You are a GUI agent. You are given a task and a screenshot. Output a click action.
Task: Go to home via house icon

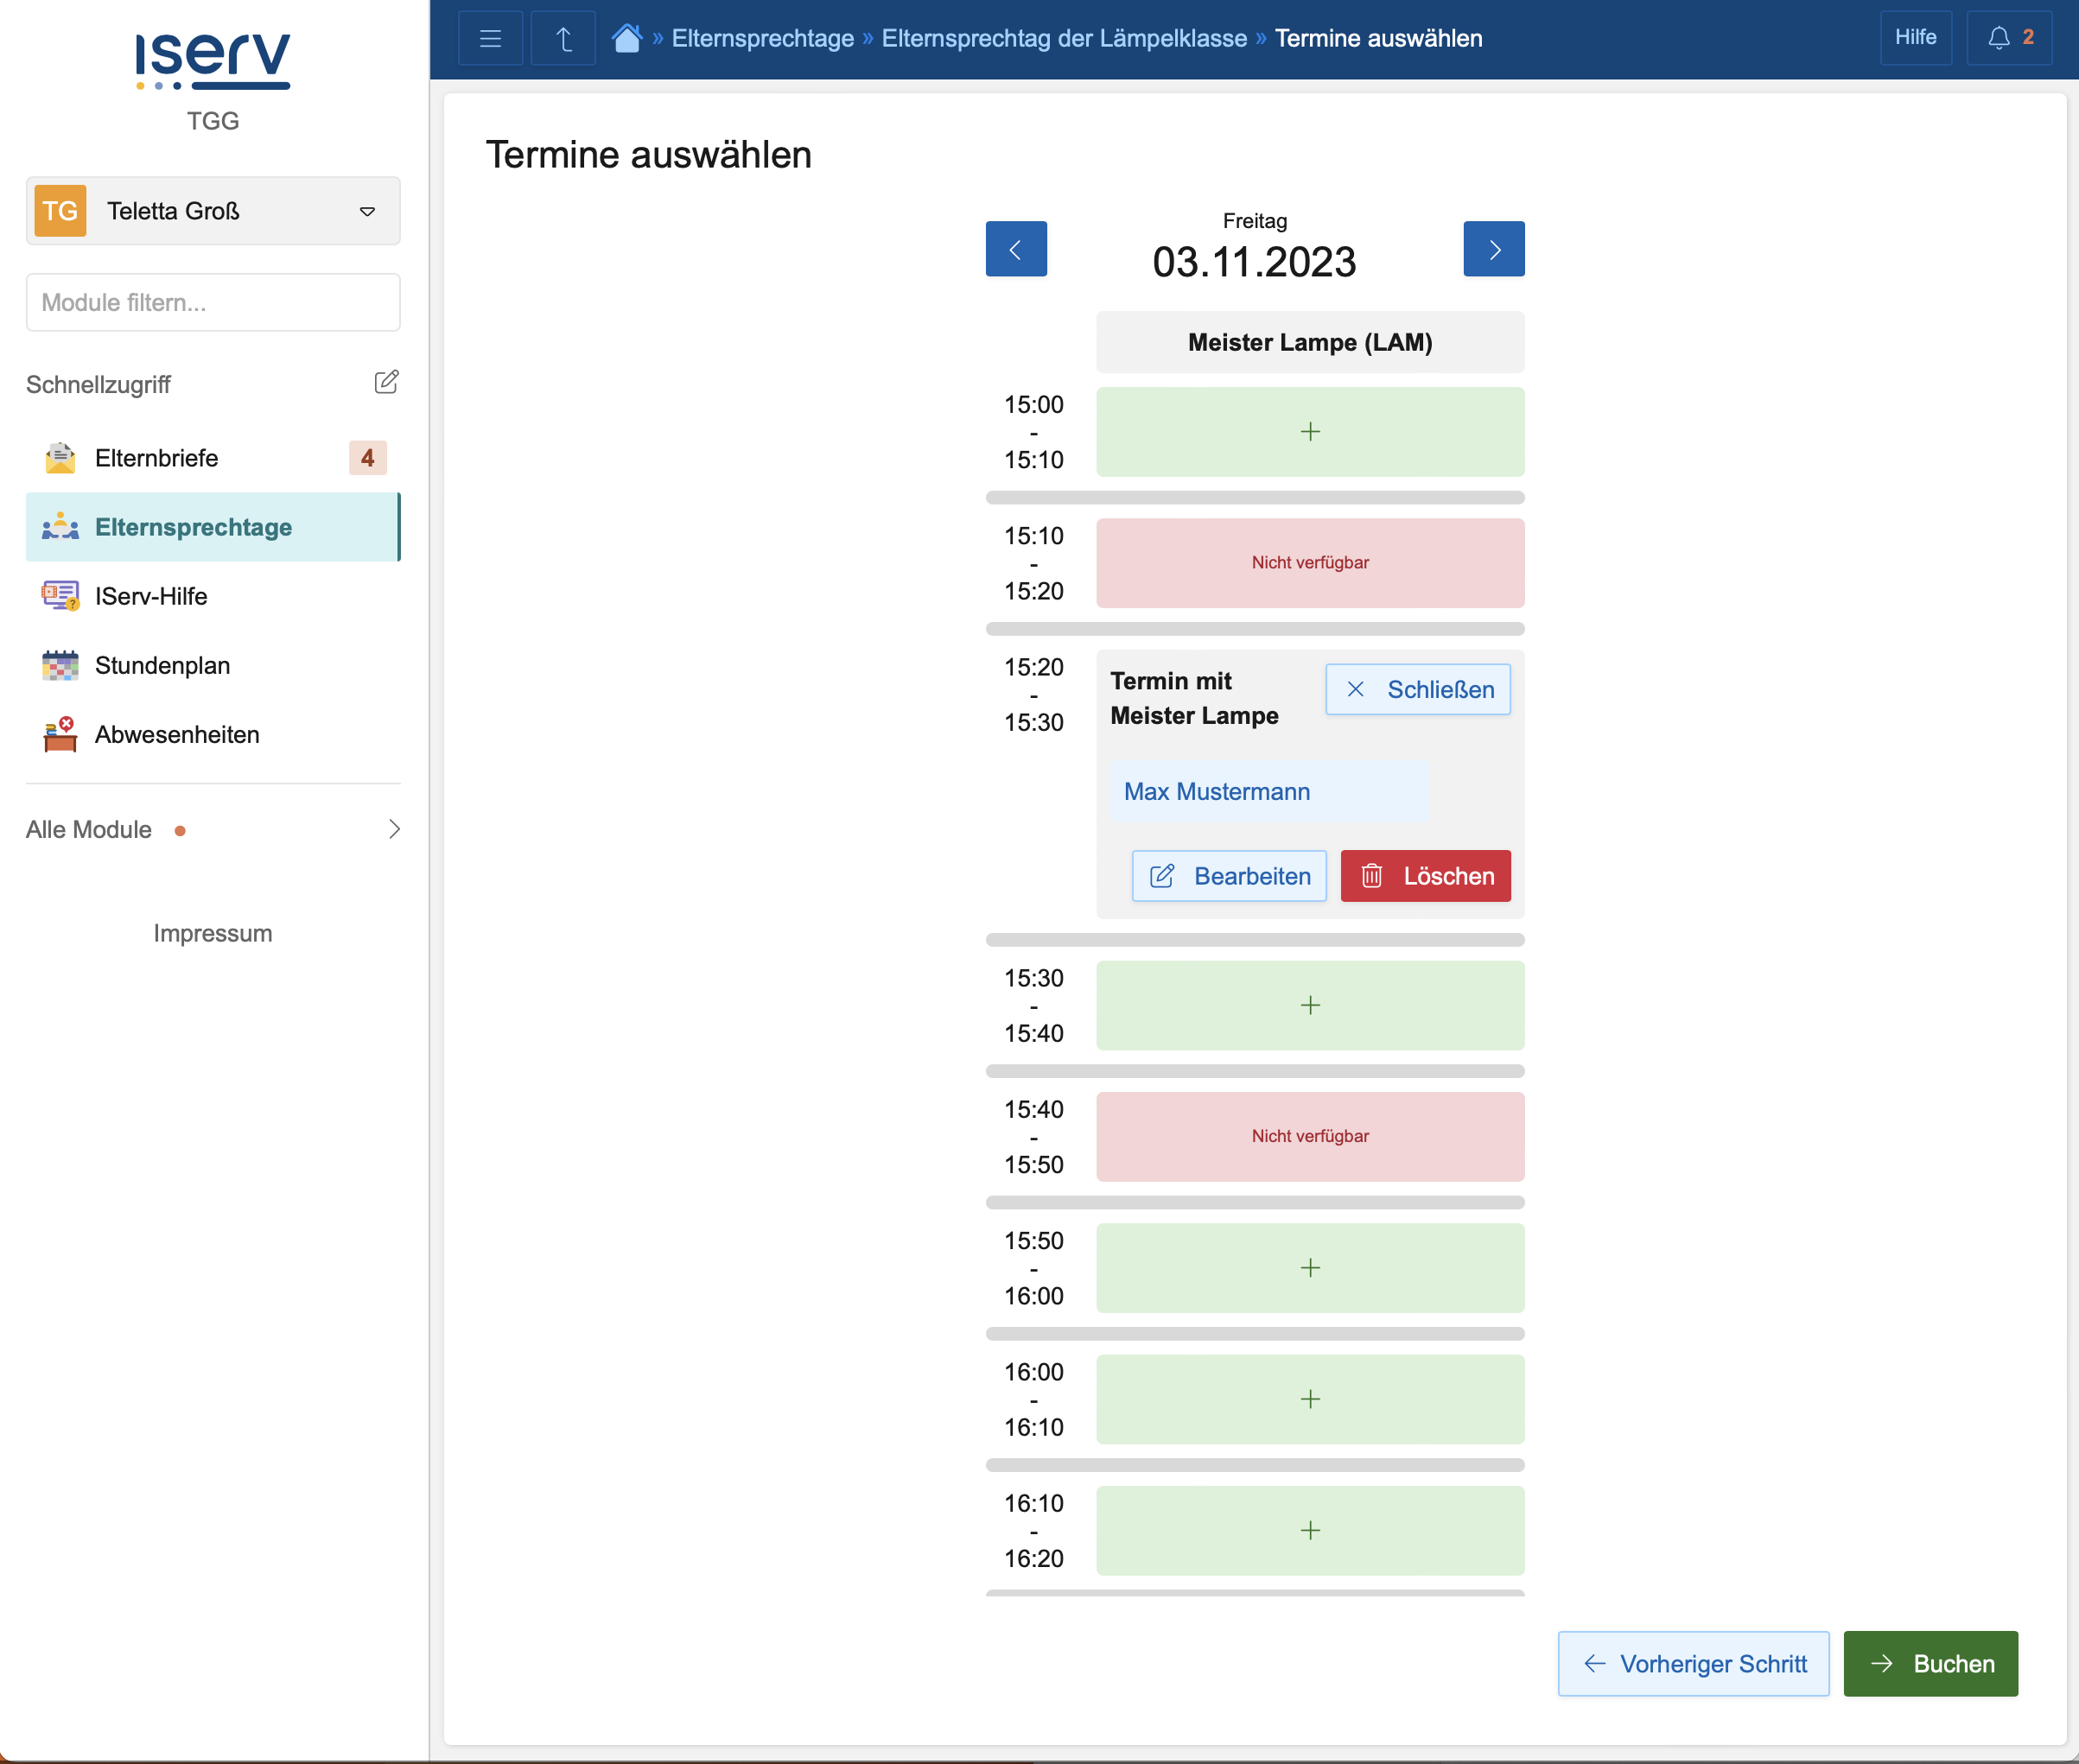pyautogui.click(x=627, y=38)
